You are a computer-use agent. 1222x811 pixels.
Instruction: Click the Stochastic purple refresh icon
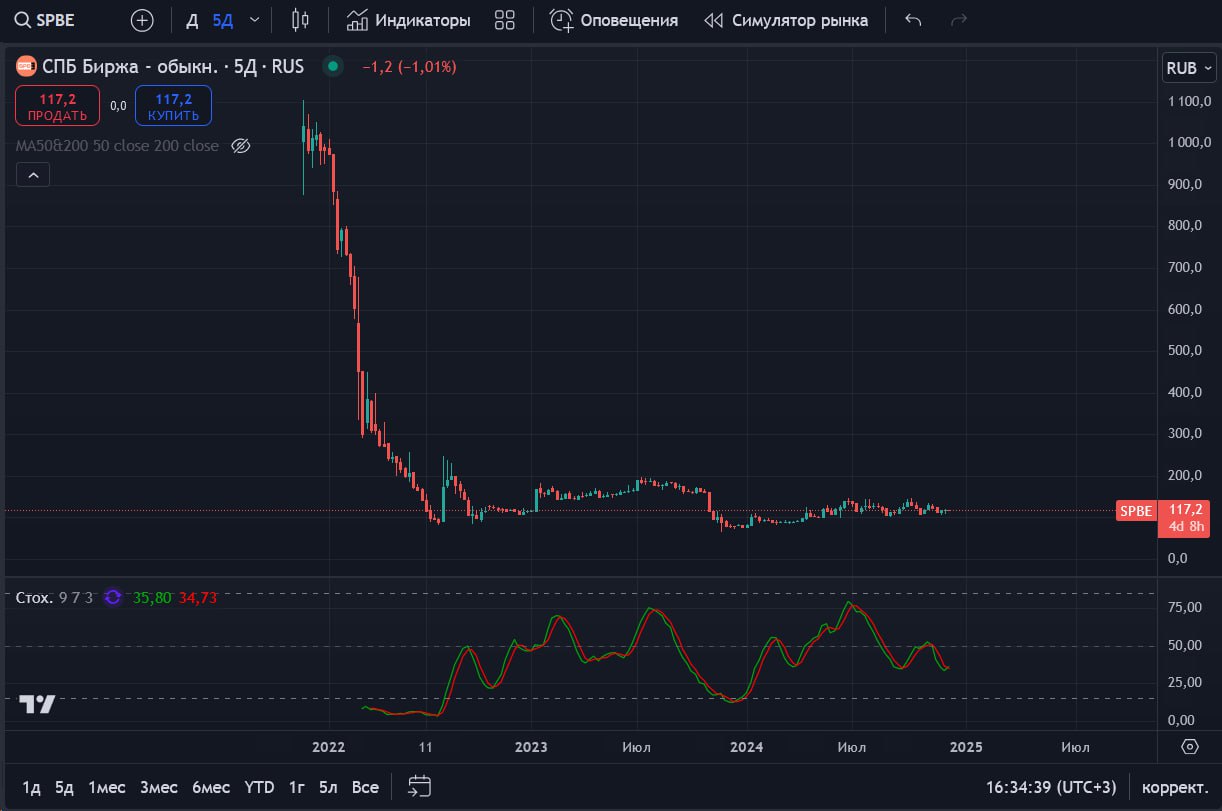click(x=112, y=597)
